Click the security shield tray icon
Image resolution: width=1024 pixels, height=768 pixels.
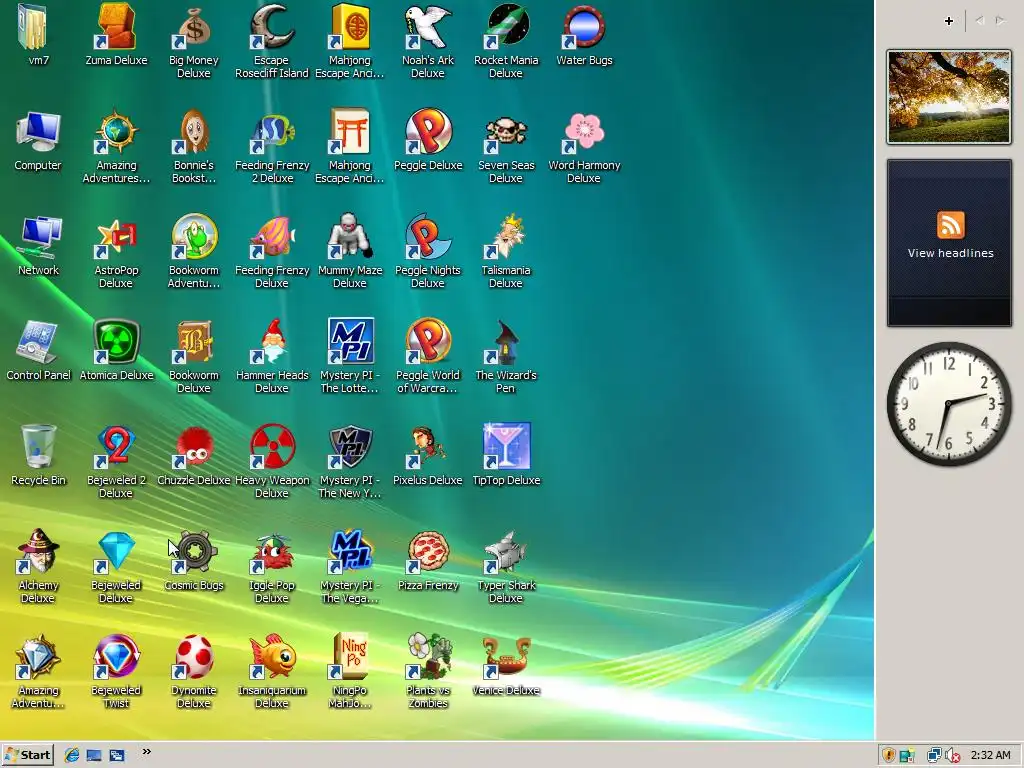pyautogui.click(x=888, y=756)
